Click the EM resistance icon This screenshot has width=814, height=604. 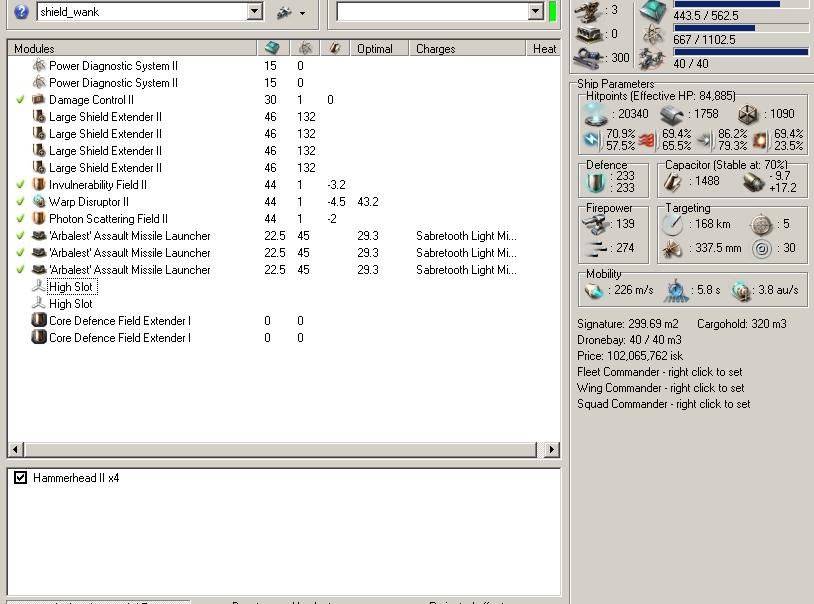click(591, 140)
